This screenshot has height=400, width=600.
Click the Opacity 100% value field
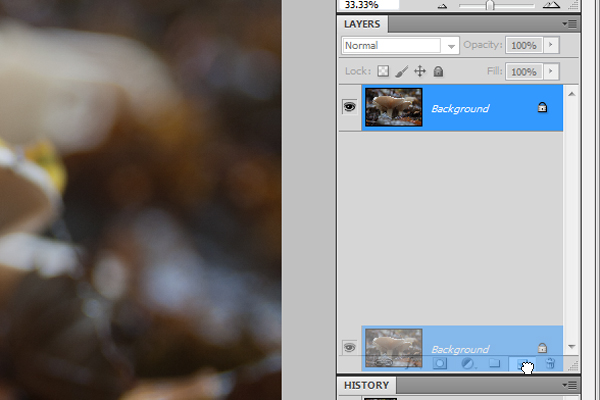pos(523,45)
